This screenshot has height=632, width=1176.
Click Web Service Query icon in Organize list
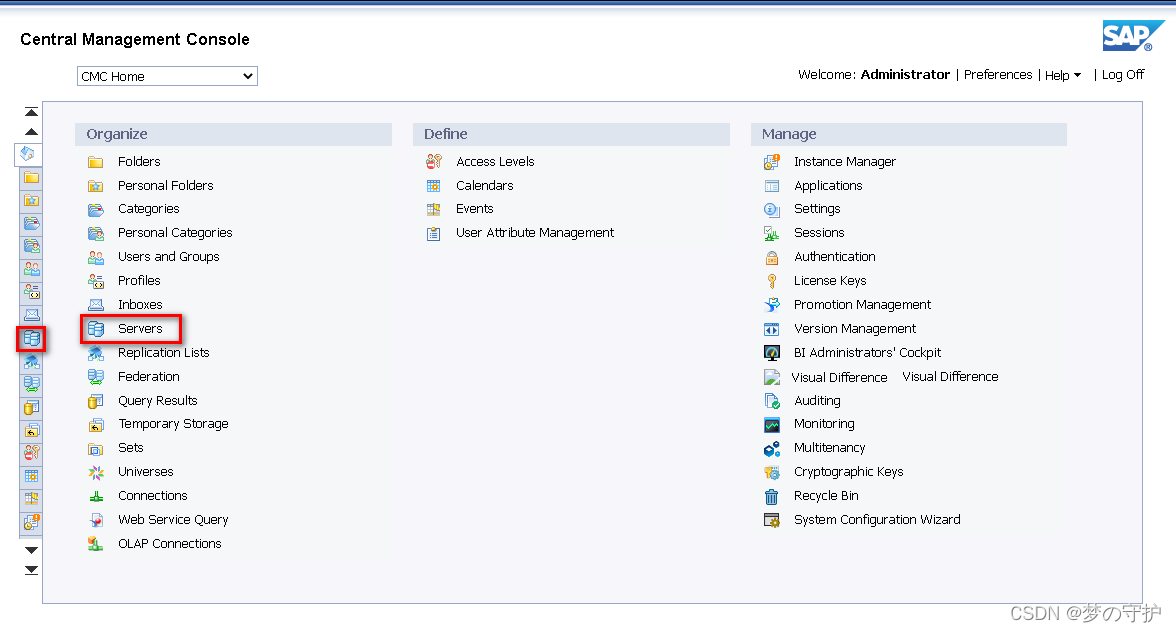pyautogui.click(x=96, y=520)
